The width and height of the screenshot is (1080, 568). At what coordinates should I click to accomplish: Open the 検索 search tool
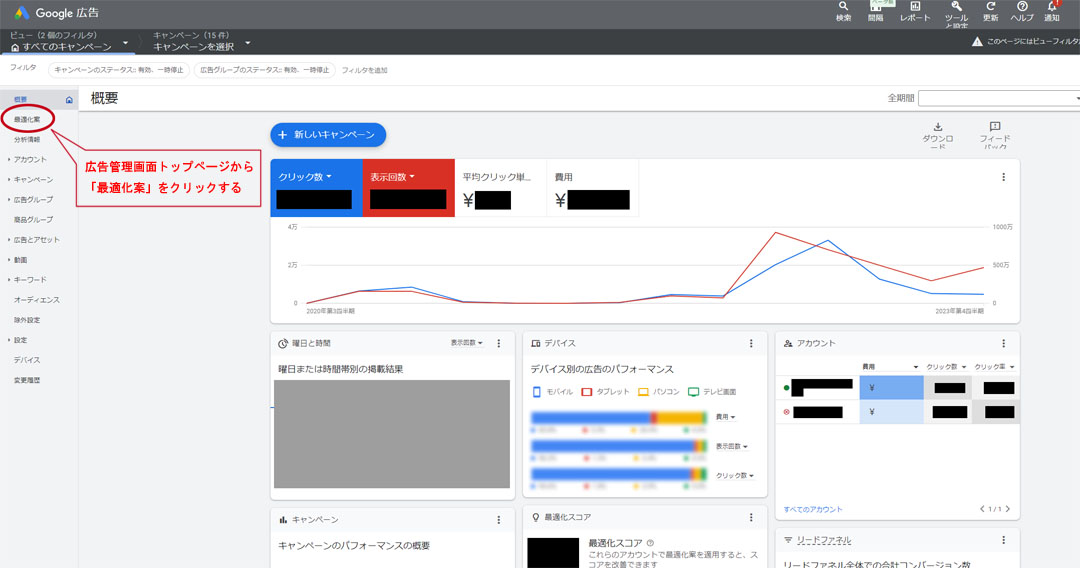coord(843,7)
